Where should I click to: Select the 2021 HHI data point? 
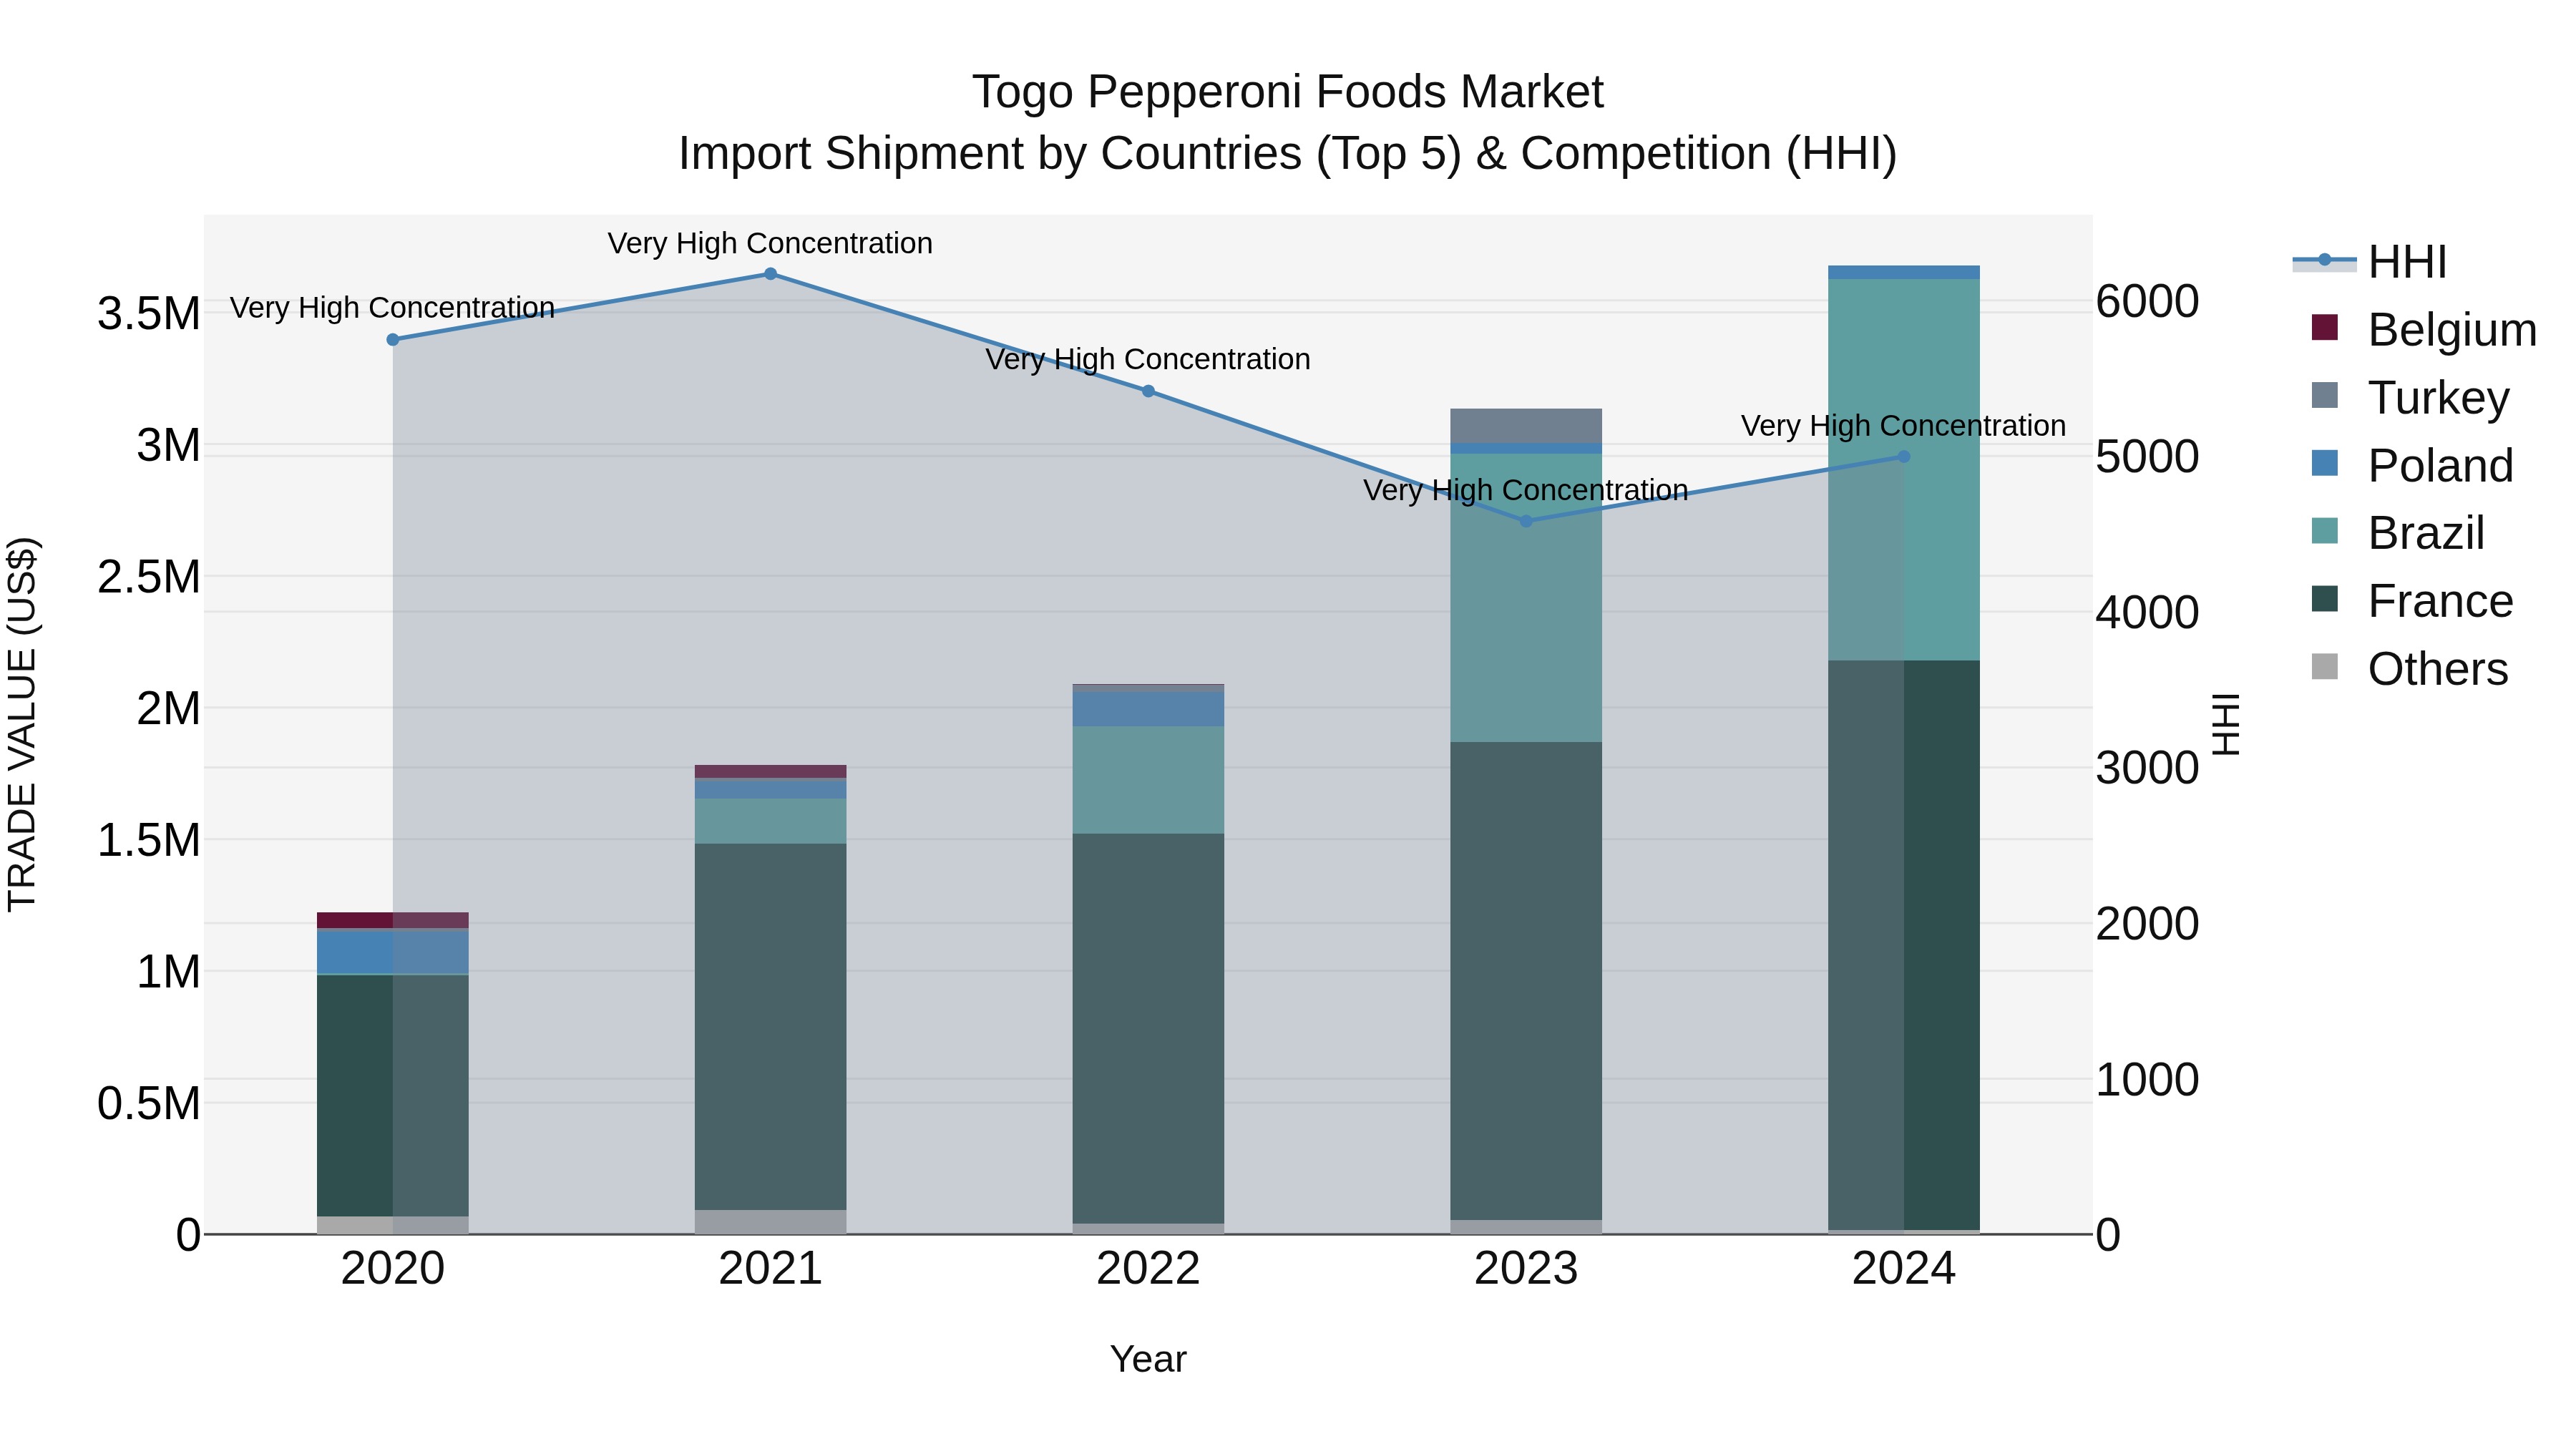tap(770, 274)
